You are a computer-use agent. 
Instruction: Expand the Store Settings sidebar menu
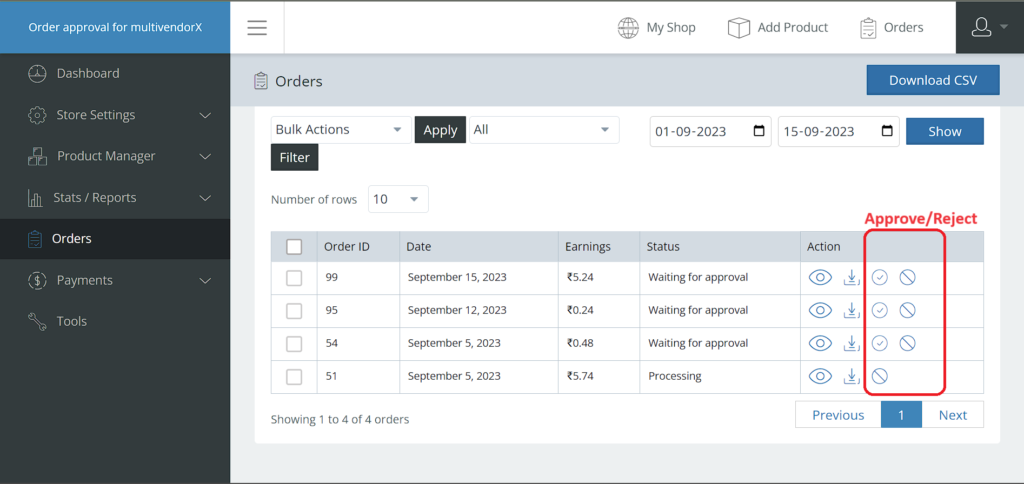(115, 115)
